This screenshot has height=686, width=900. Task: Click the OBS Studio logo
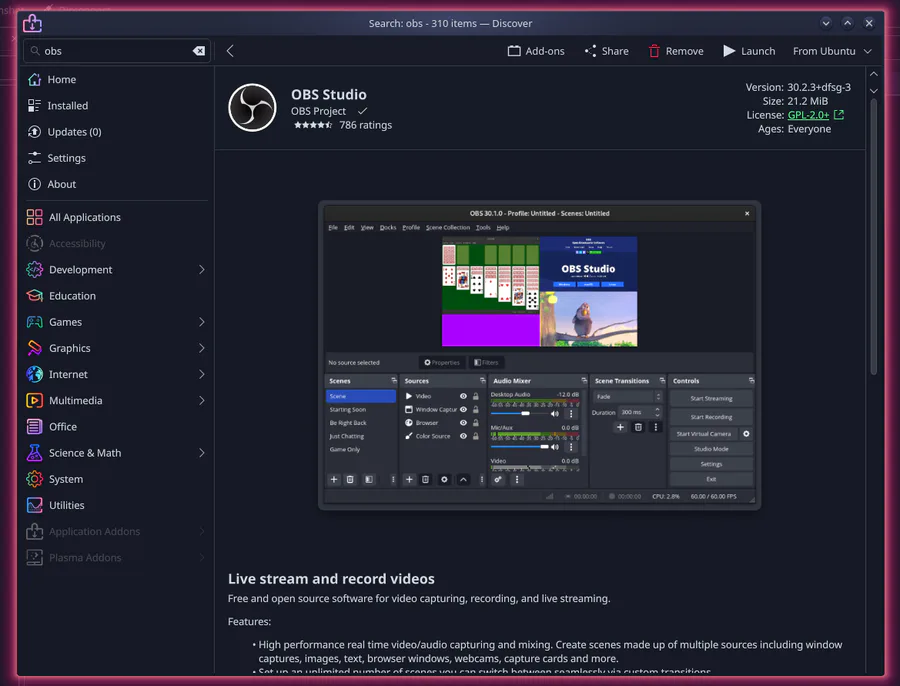pos(253,107)
